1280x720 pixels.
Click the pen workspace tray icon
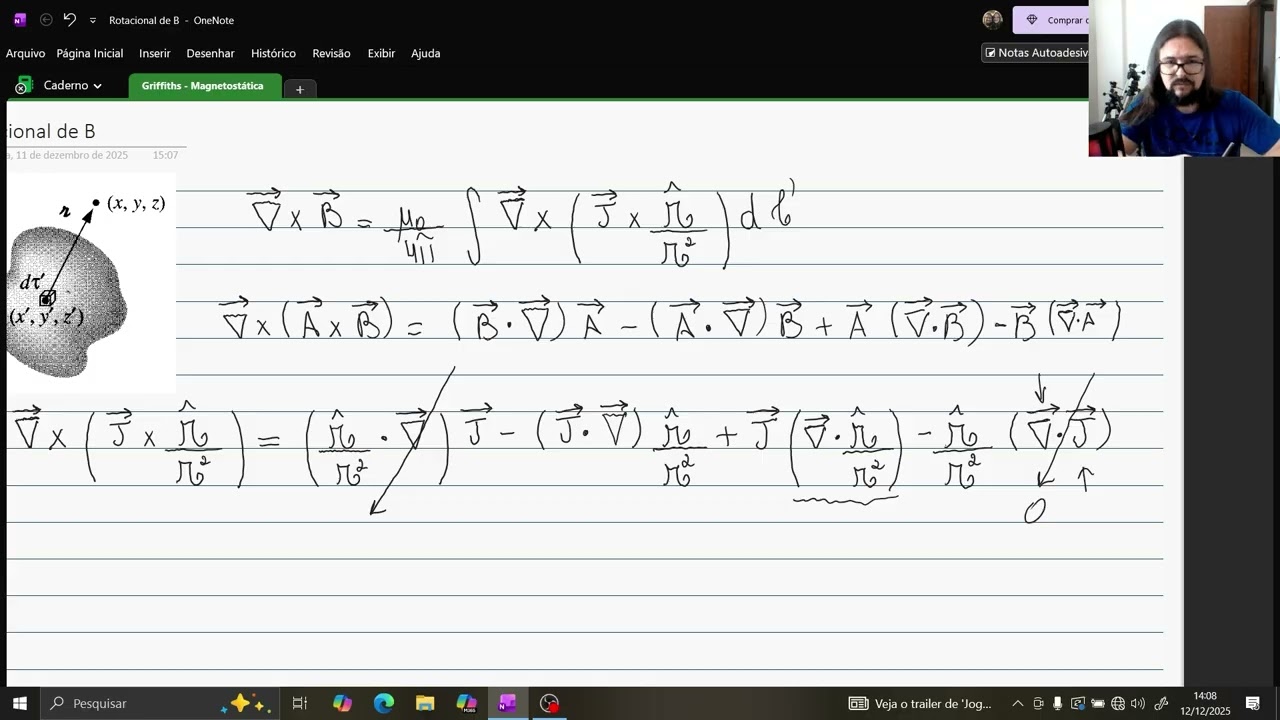click(x=1161, y=703)
